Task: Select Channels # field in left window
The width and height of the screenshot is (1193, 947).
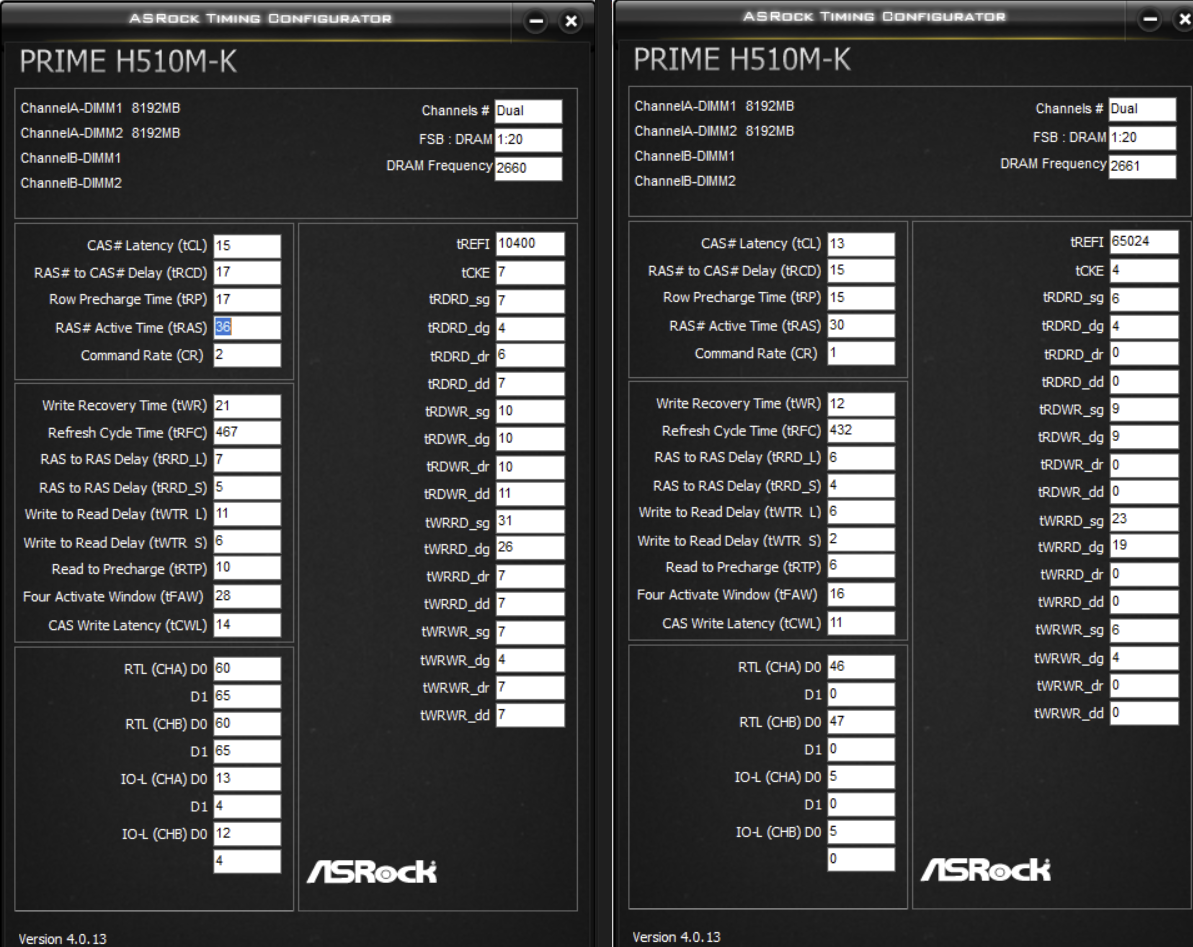Action: [528, 111]
